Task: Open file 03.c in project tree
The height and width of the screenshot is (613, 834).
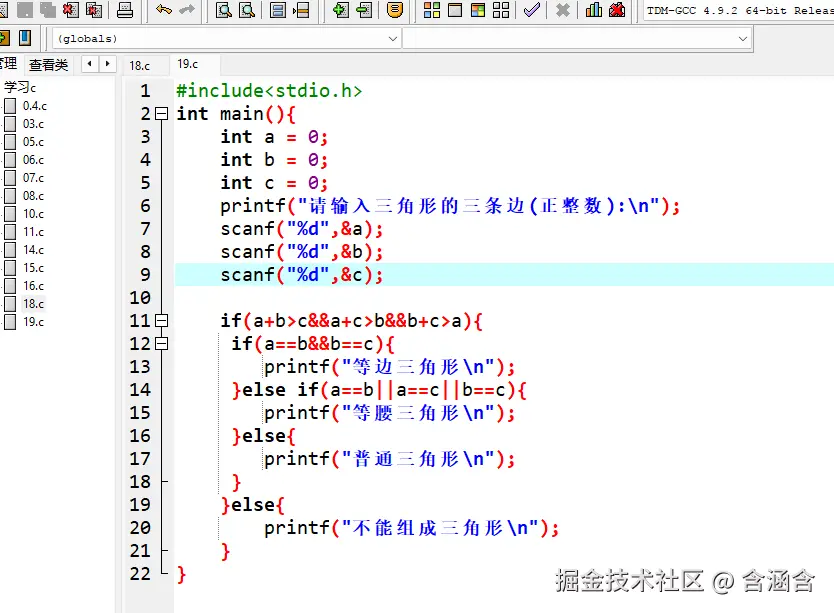Action: click(33, 124)
